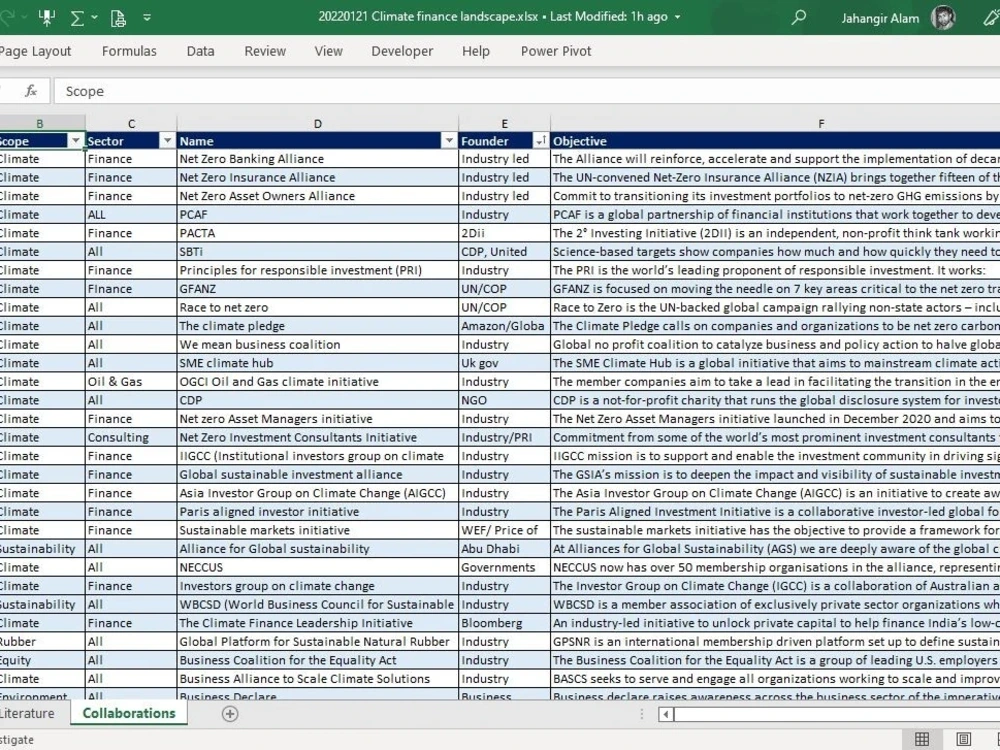Viewport: 1000px width, 750px height.
Task: Open the Name column filter dropdown
Action: [449, 141]
